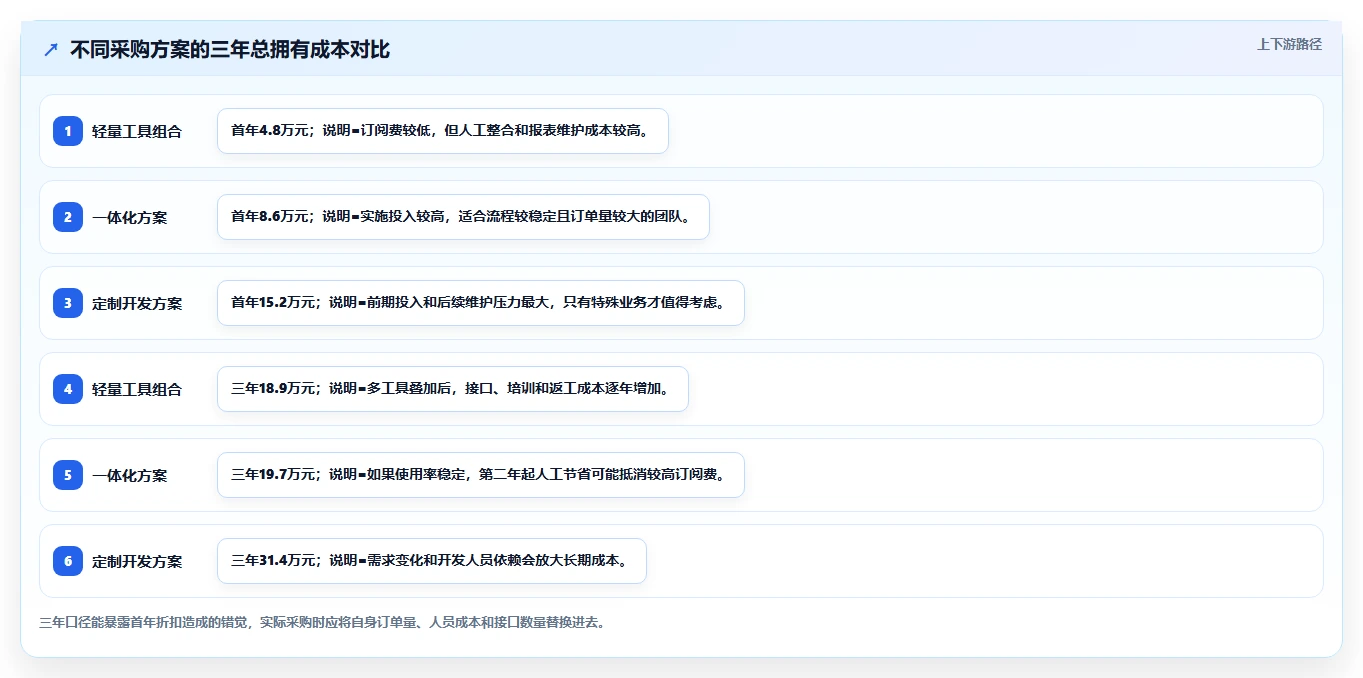Click 一体化方案 label in row 5

point(130,475)
